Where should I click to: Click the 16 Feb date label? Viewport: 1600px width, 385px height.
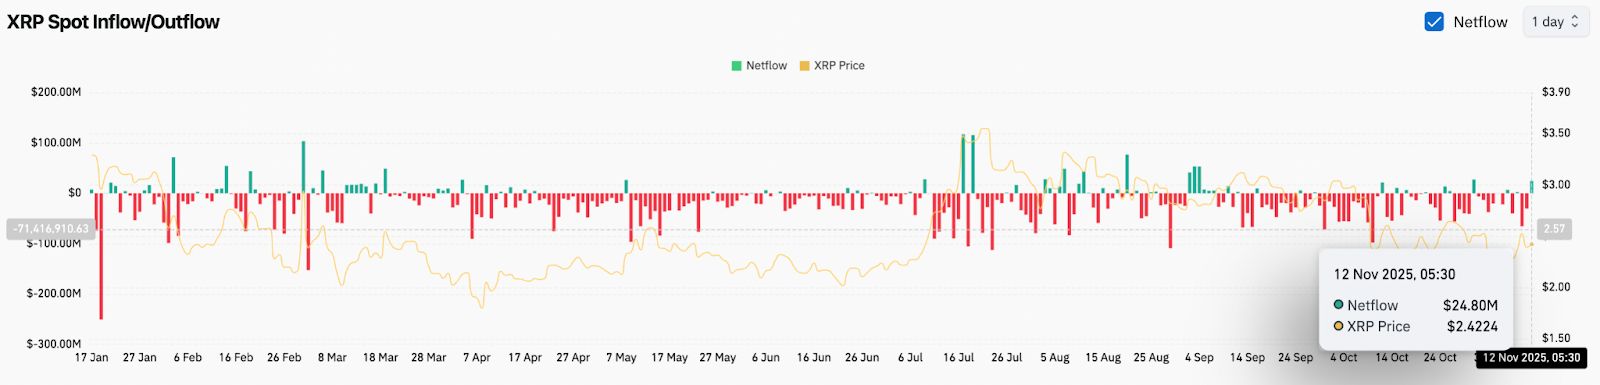[236, 357]
